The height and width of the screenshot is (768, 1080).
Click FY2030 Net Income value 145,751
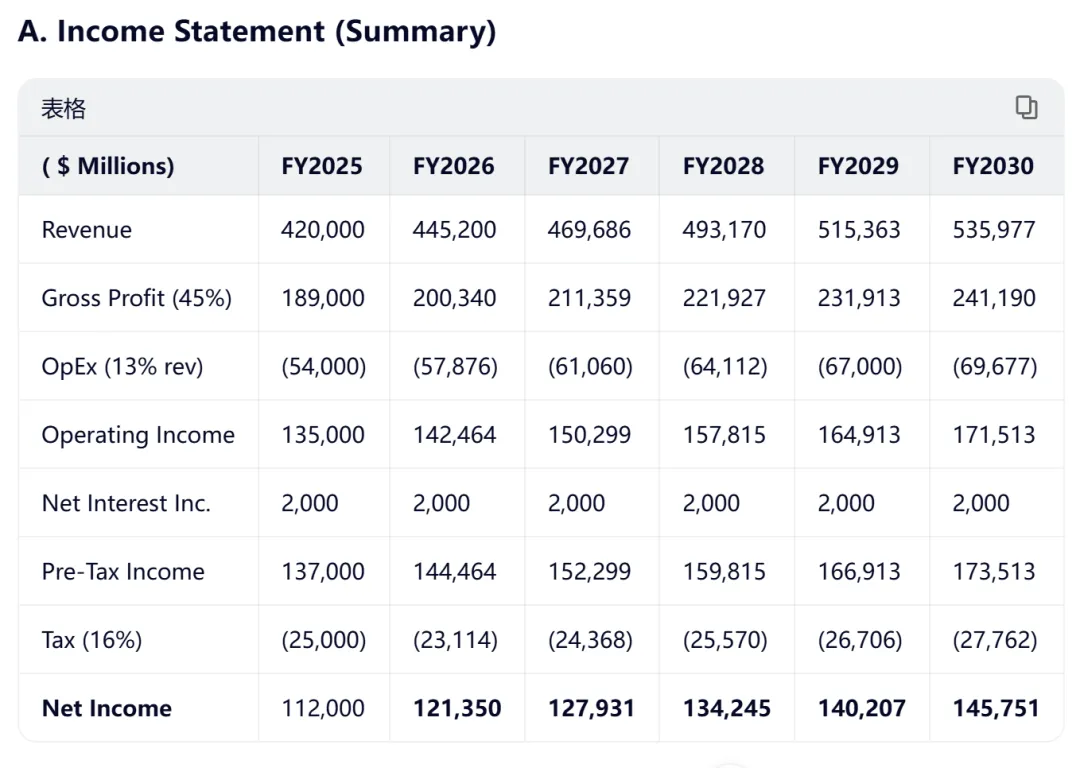996,708
